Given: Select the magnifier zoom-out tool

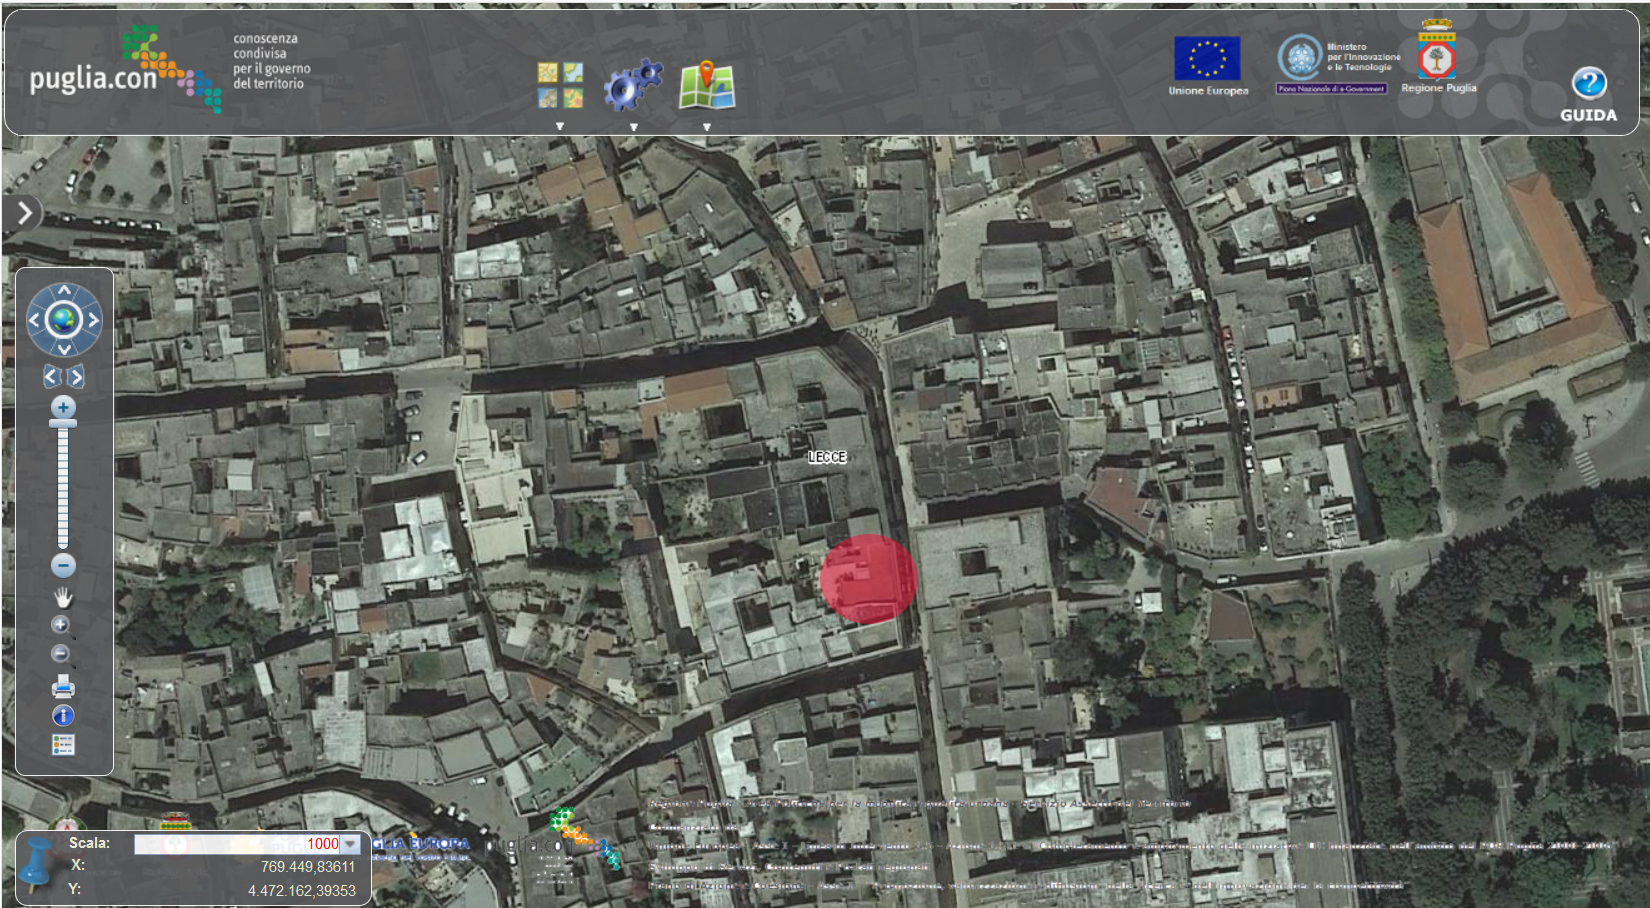Looking at the screenshot, I should (x=61, y=654).
